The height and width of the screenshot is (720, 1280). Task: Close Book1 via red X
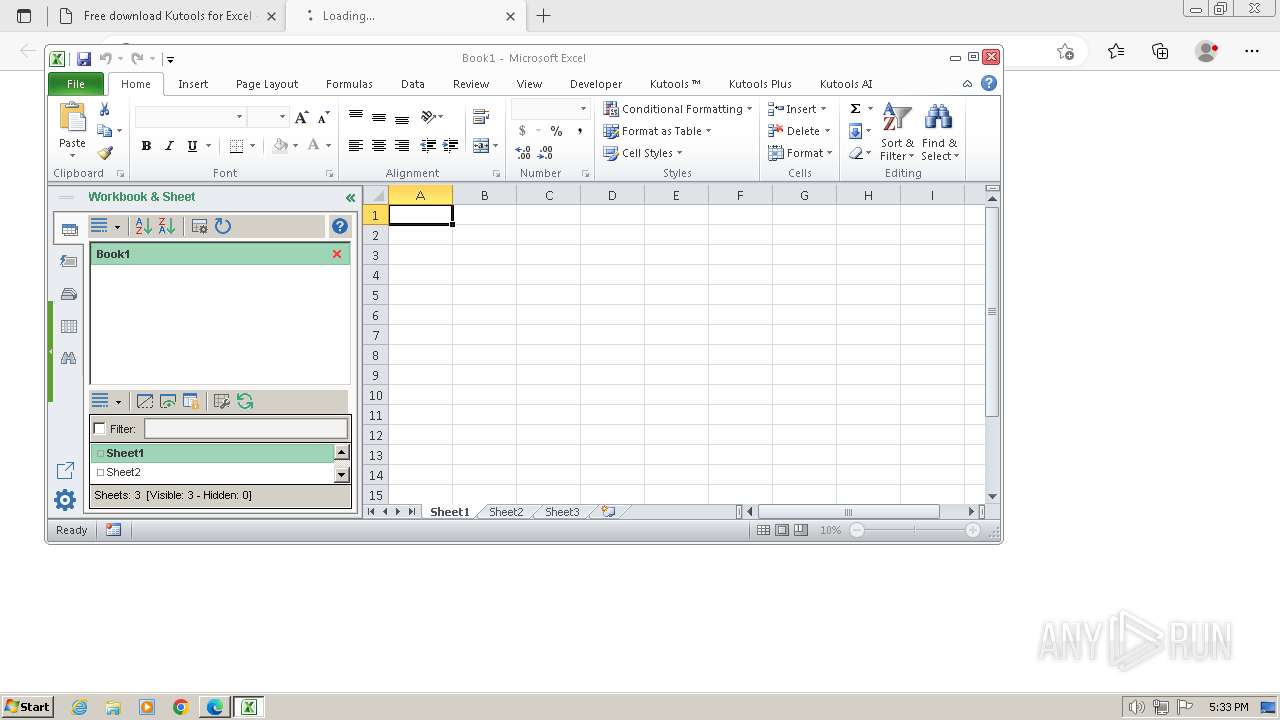coord(337,254)
